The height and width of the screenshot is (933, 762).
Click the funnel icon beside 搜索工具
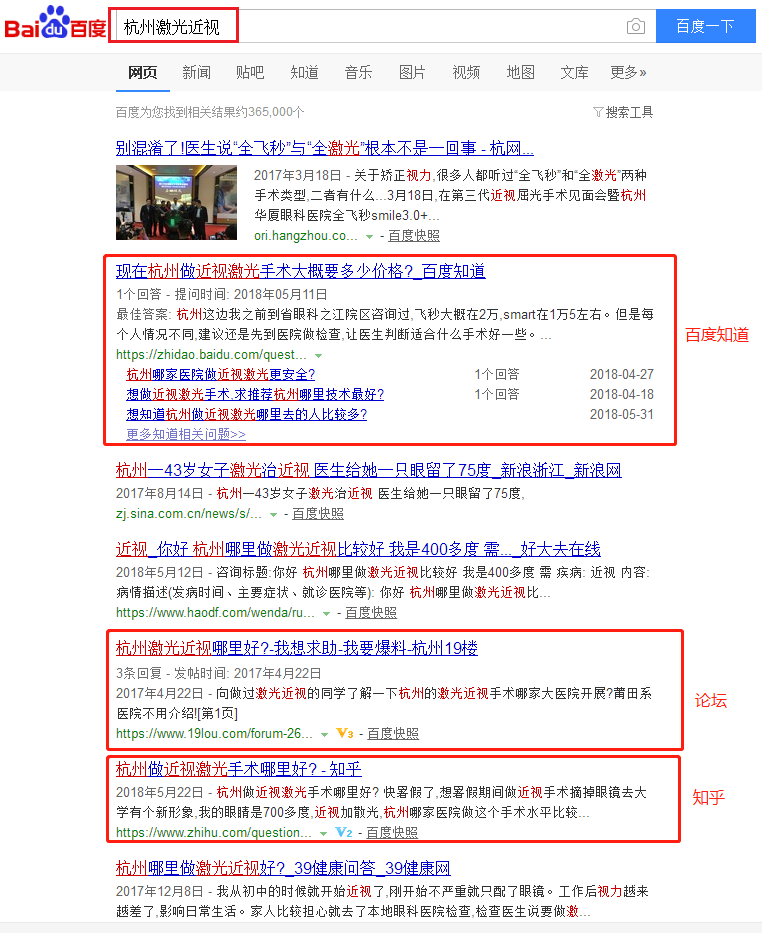598,112
